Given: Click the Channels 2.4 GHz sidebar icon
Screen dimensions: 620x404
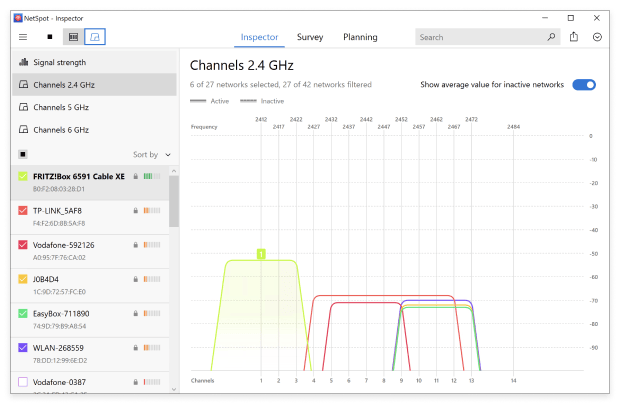Looking at the screenshot, I should (24, 85).
